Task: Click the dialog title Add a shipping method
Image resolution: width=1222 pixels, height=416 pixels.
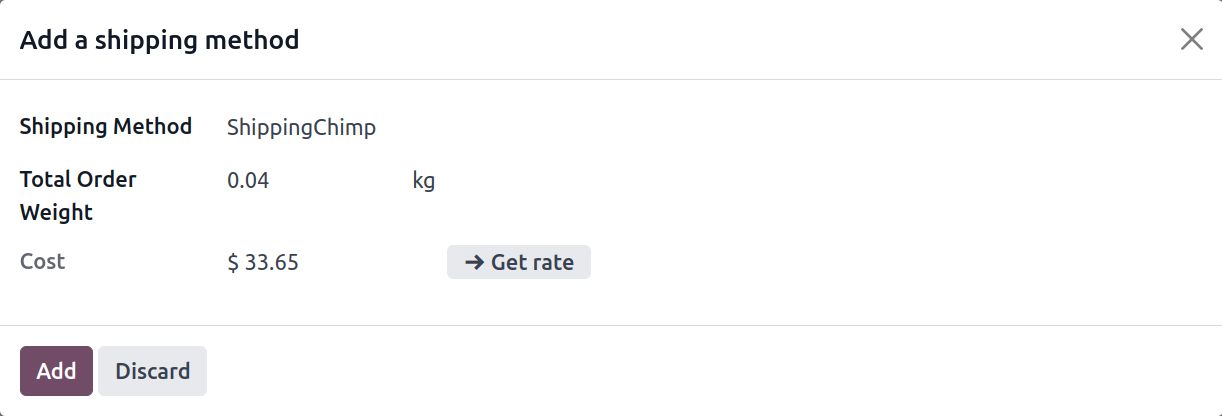Action: pos(160,40)
